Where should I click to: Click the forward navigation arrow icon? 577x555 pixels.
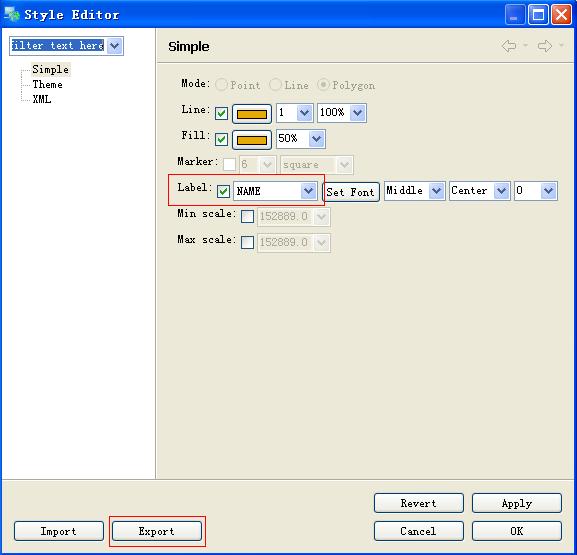click(545, 46)
